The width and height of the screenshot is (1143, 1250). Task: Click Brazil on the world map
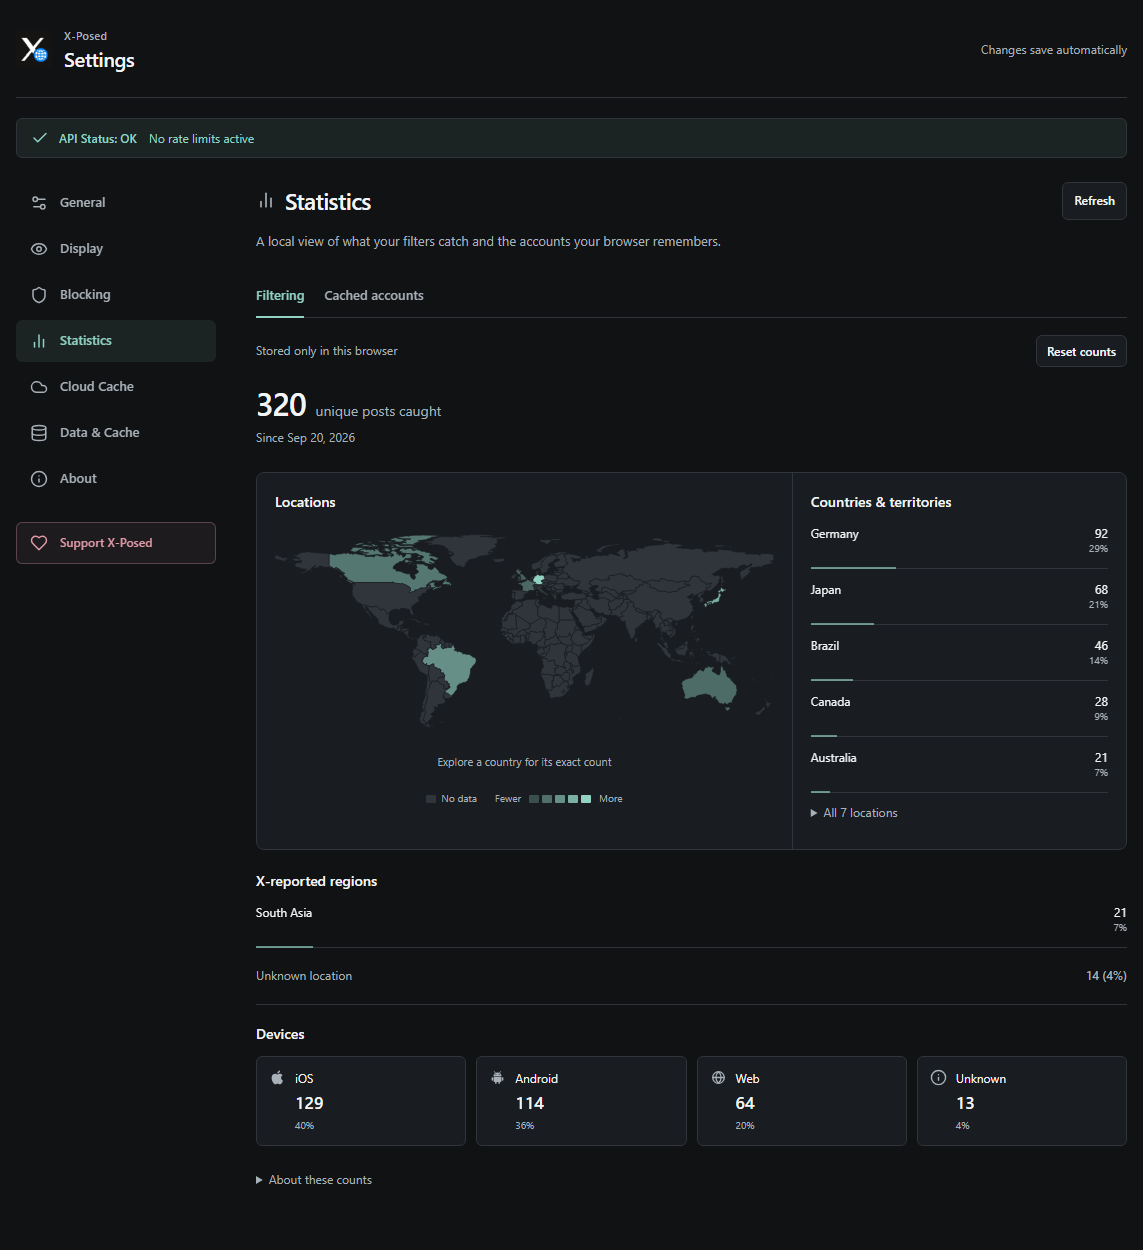(x=453, y=666)
